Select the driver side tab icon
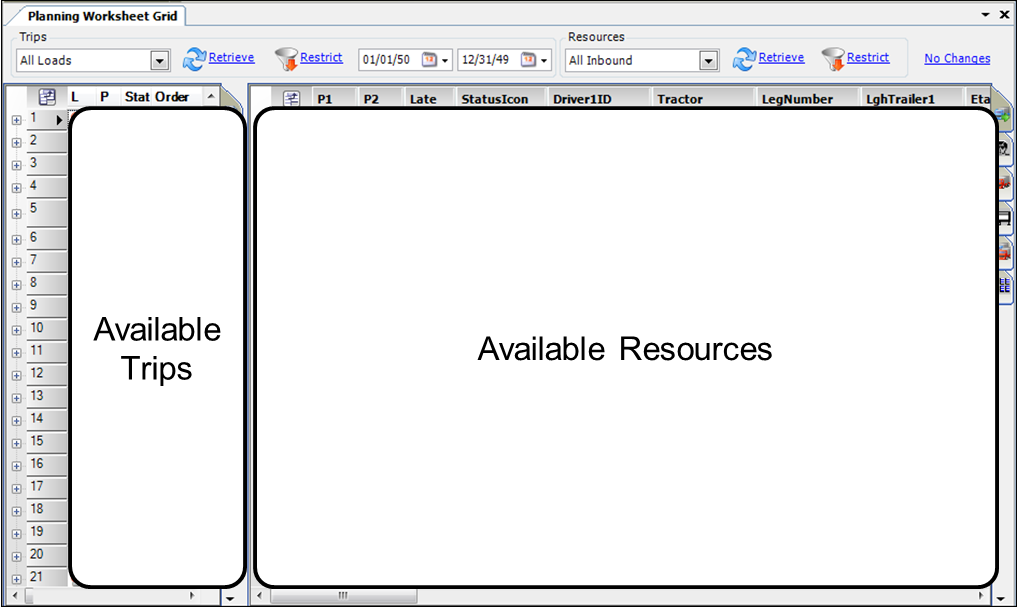The image size is (1017, 608). pos(1003,149)
